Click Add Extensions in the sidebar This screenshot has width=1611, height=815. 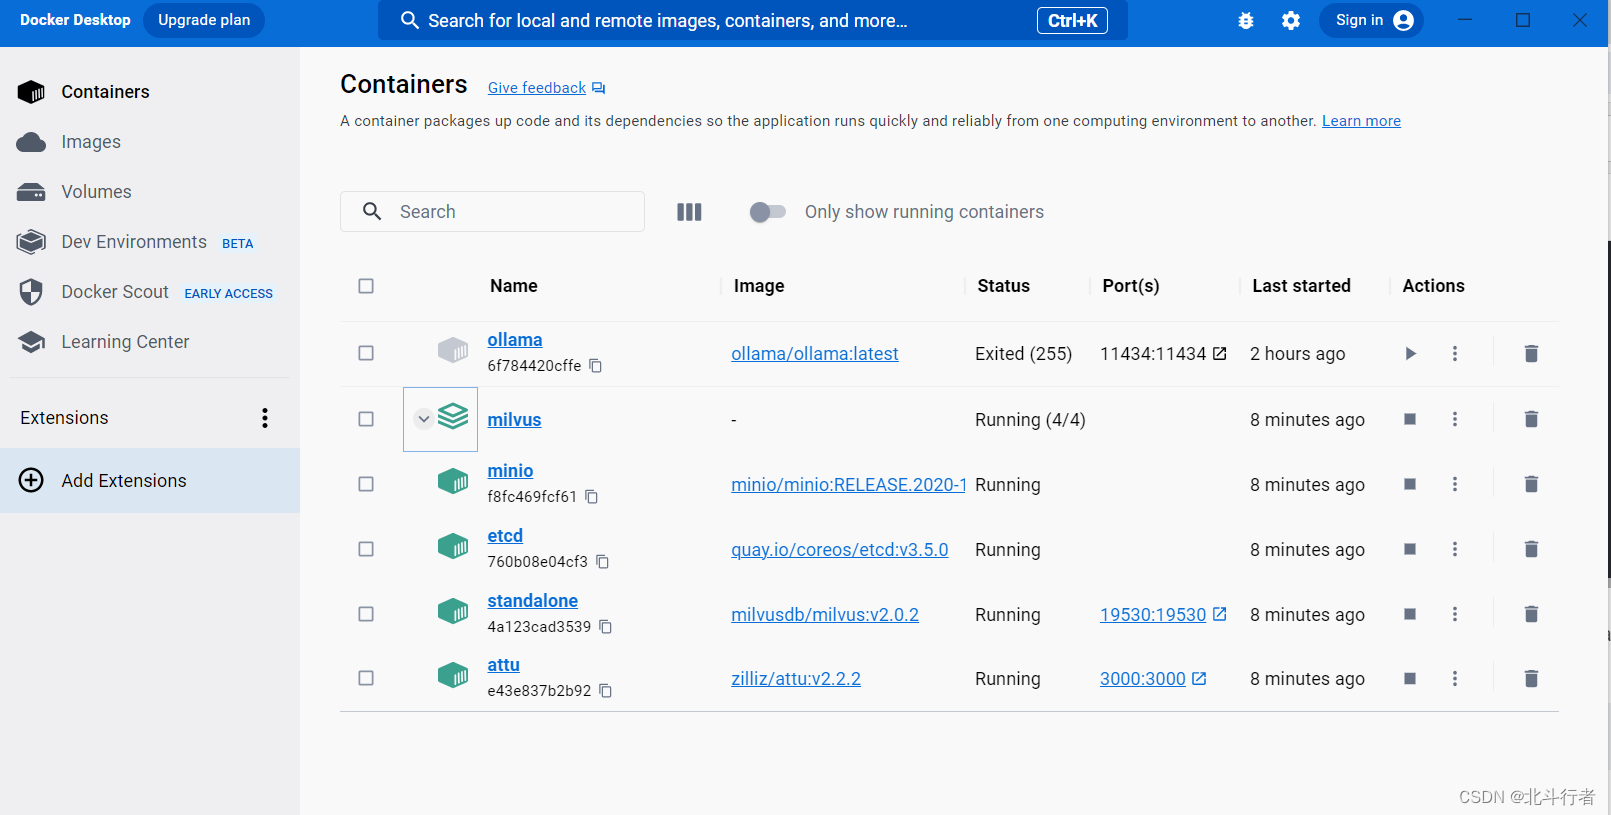[x=150, y=481]
